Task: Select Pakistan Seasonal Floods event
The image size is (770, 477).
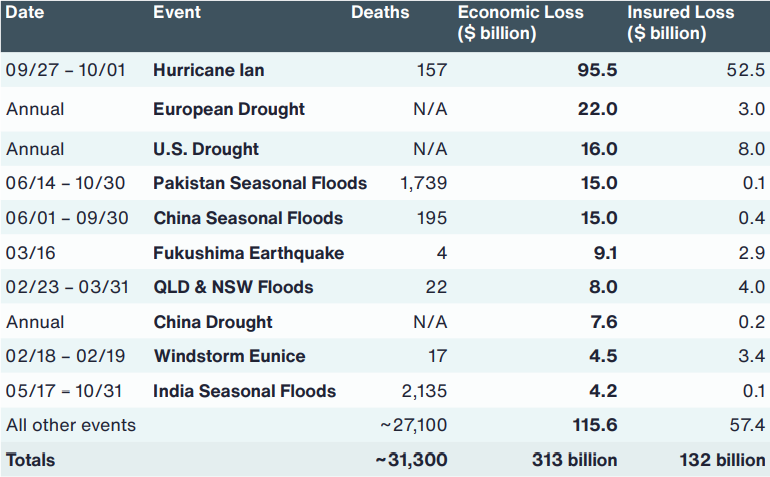Action: [x=260, y=183]
